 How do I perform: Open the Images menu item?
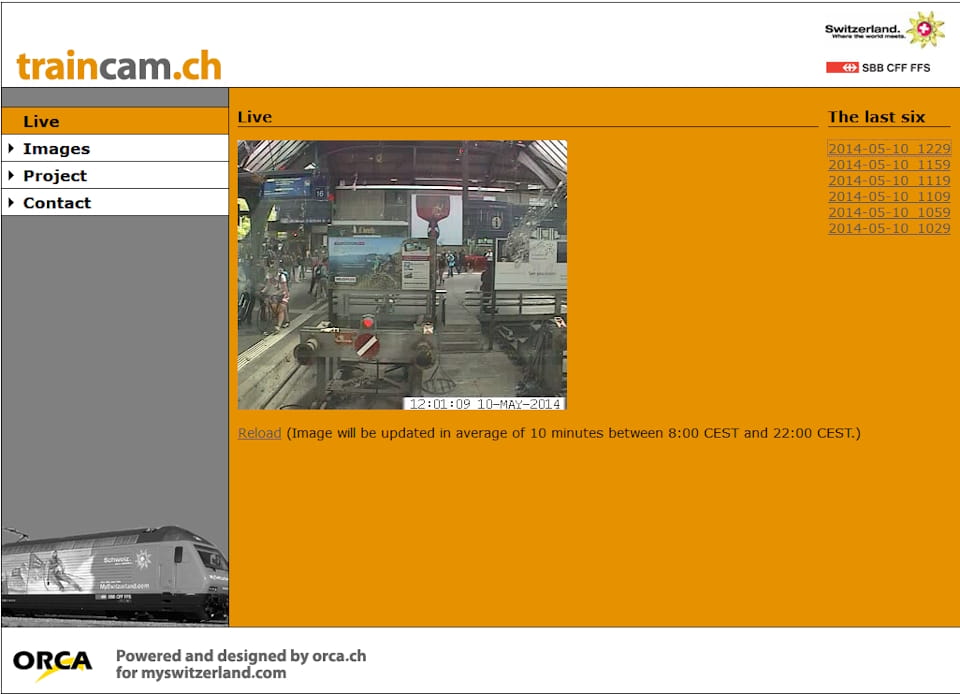[x=57, y=149]
